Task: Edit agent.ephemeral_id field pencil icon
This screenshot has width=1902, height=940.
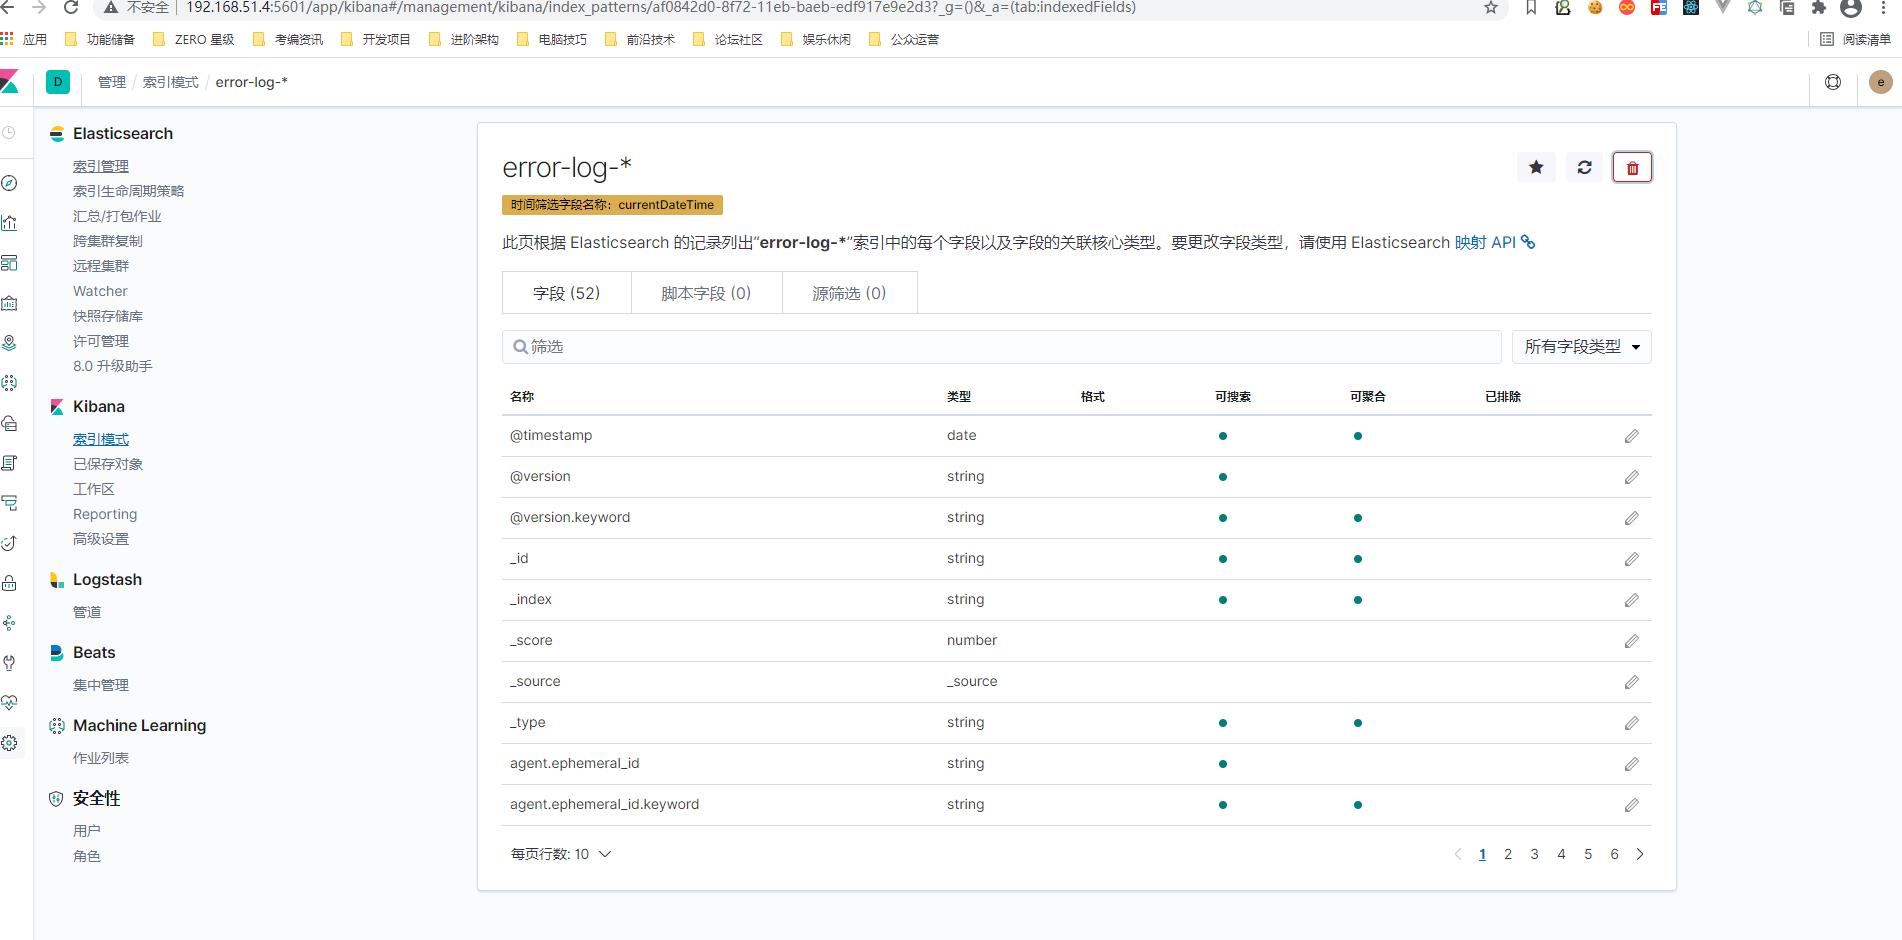Action: 1631,764
